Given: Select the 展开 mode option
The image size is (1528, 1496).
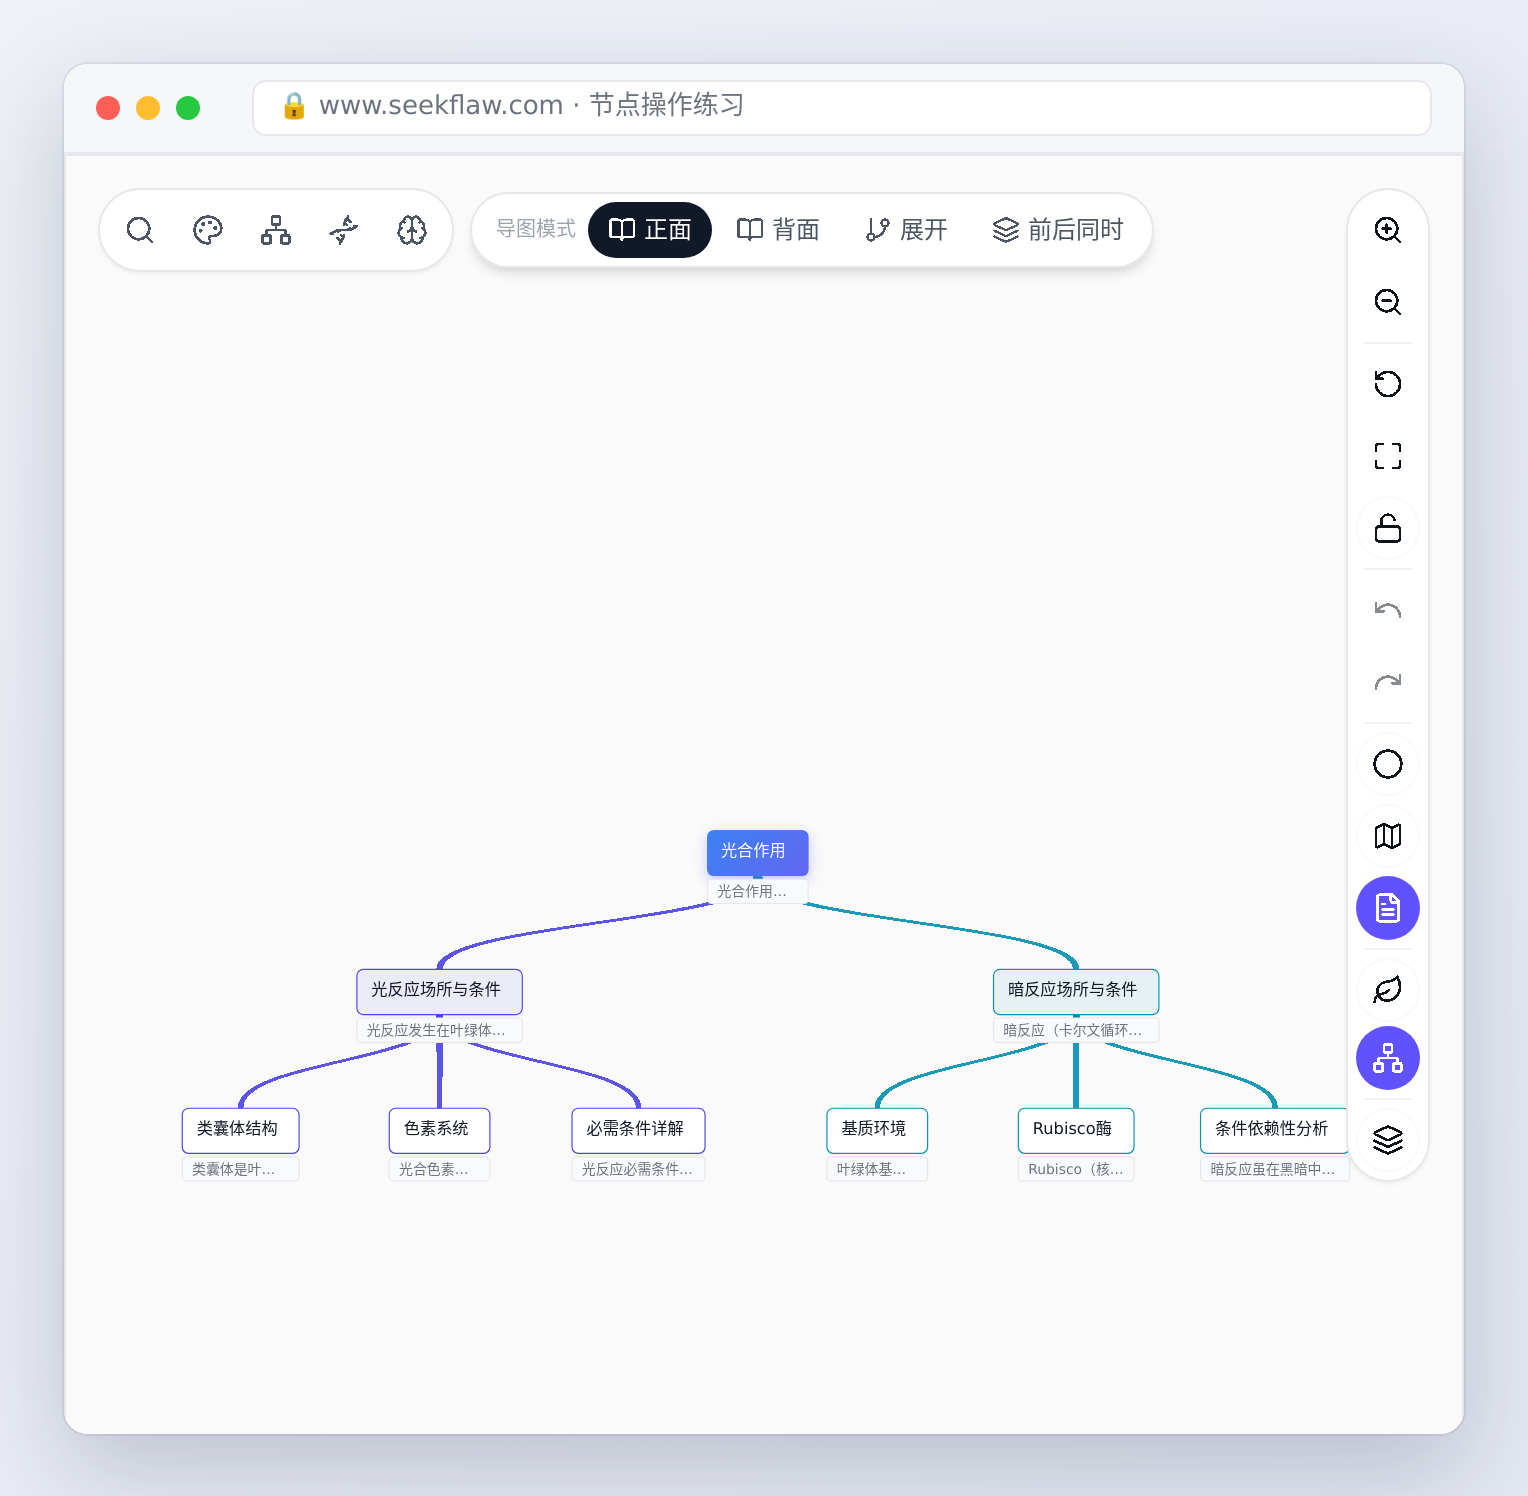Looking at the screenshot, I should pyautogui.click(x=906, y=230).
